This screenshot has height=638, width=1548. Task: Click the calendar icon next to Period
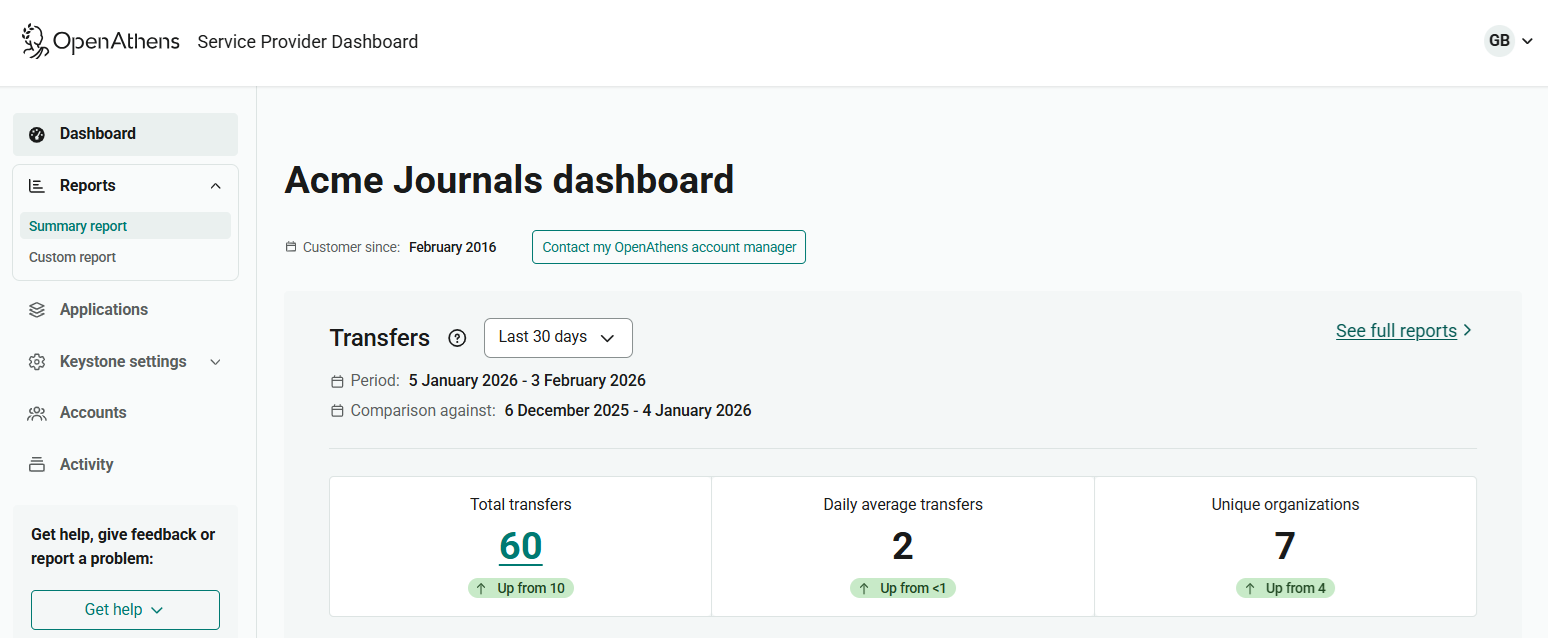tap(336, 380)
